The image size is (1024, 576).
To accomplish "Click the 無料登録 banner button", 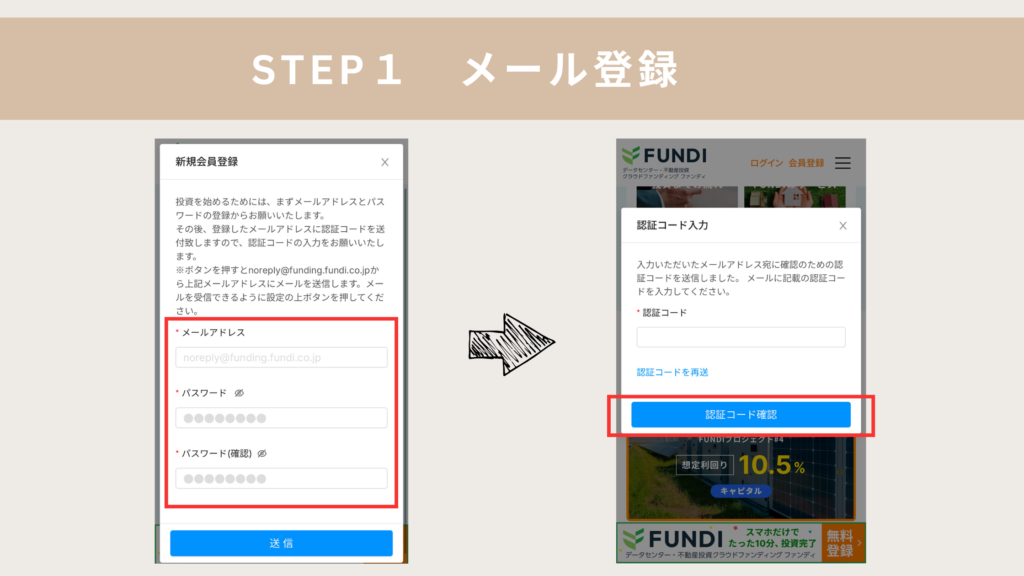I will pos(840,543).
